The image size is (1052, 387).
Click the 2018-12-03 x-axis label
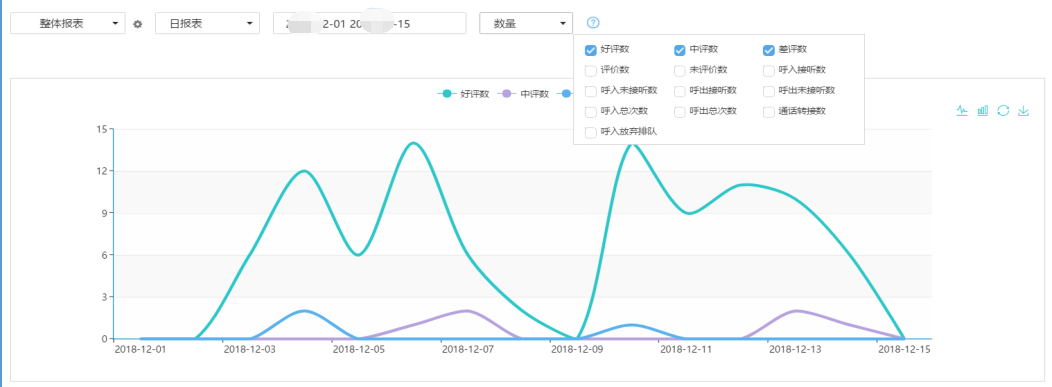tap(250, 349)
